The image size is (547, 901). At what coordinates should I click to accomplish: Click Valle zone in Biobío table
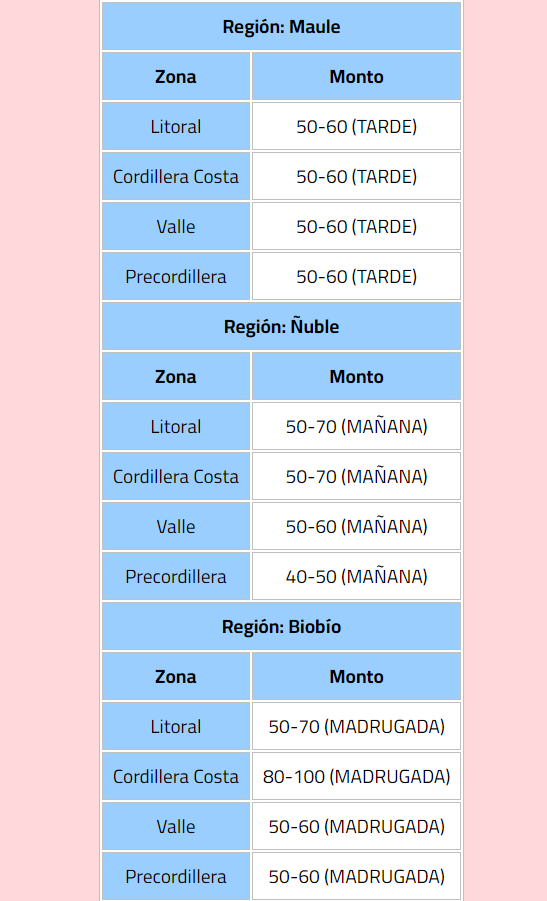click(176, 826)
